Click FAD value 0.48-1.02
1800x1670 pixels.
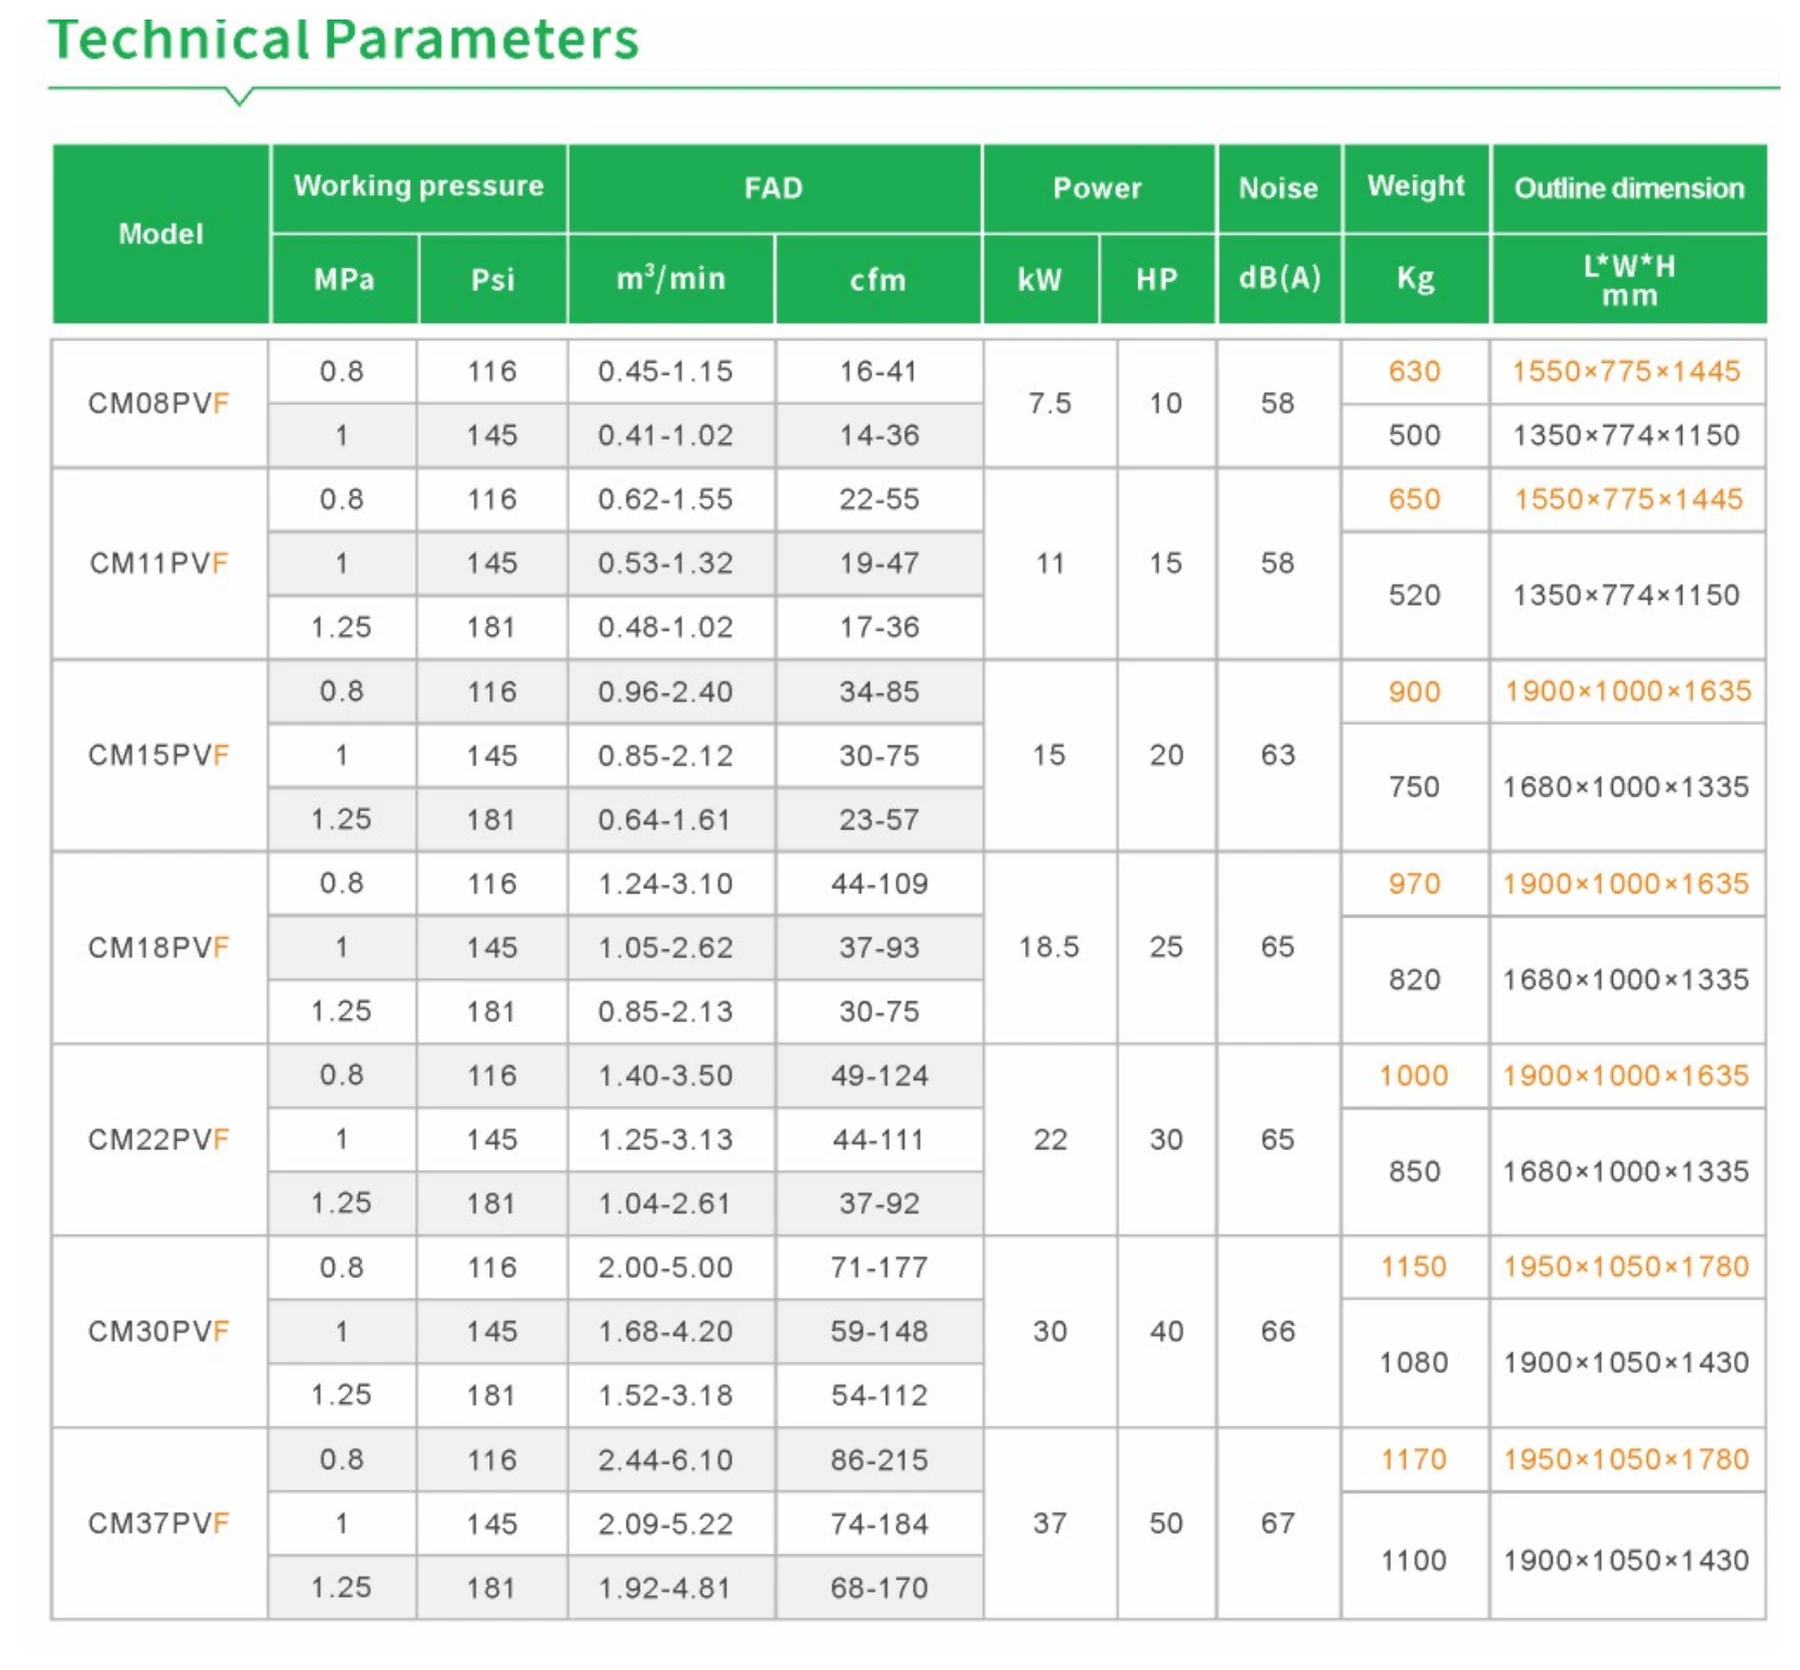pyautogui.click(x=666, y=627)
